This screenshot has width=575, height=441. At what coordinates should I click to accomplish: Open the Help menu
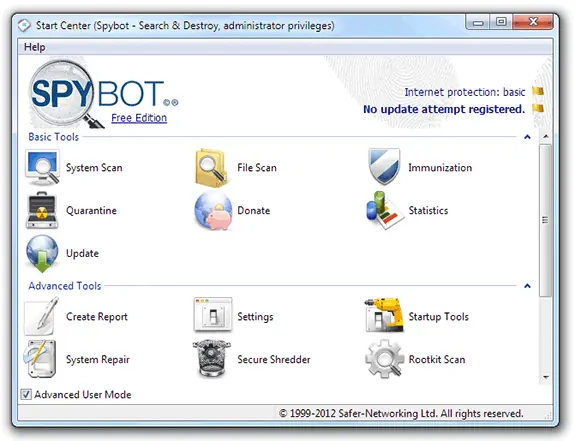coord(35,47)
